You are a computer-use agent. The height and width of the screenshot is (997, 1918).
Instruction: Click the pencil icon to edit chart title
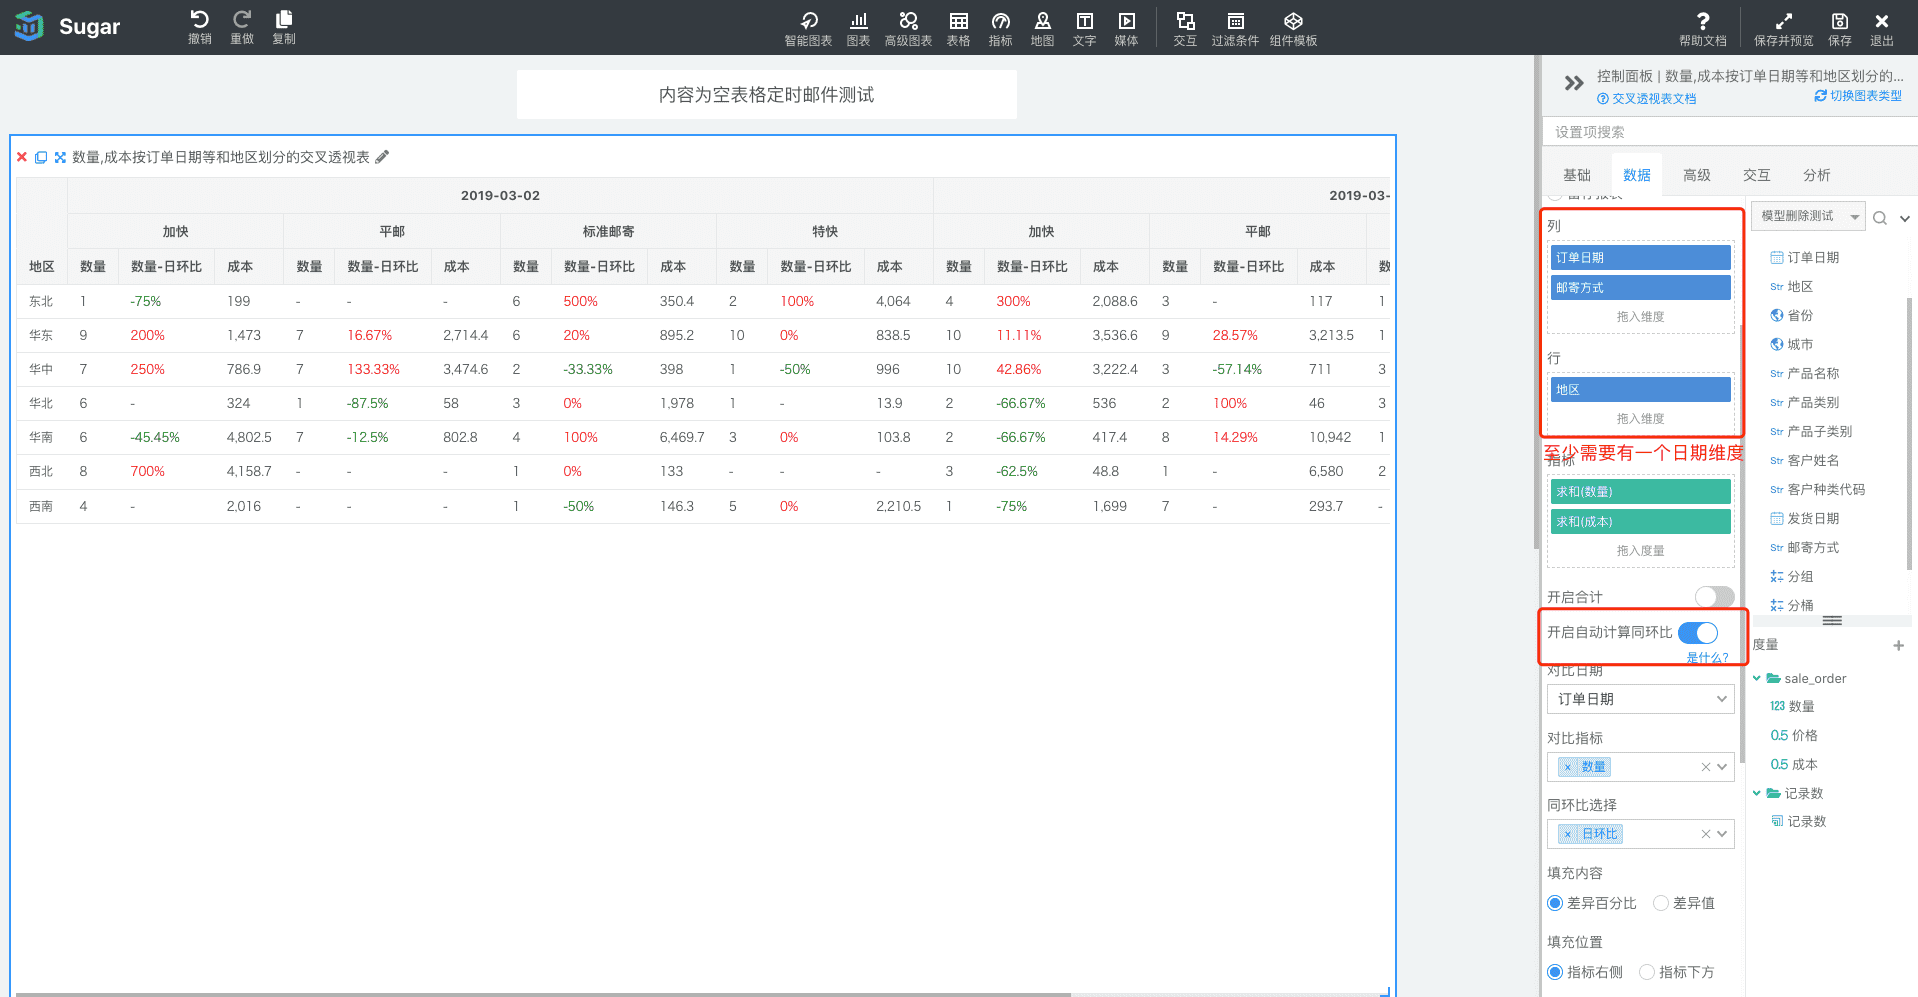382,157
